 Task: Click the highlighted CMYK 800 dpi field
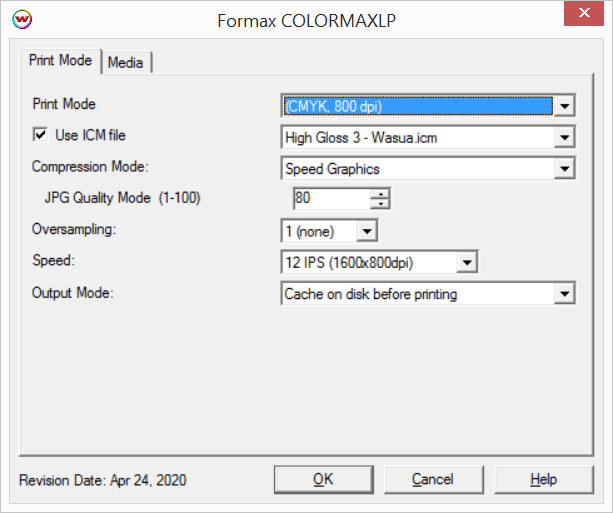point(416,105)
